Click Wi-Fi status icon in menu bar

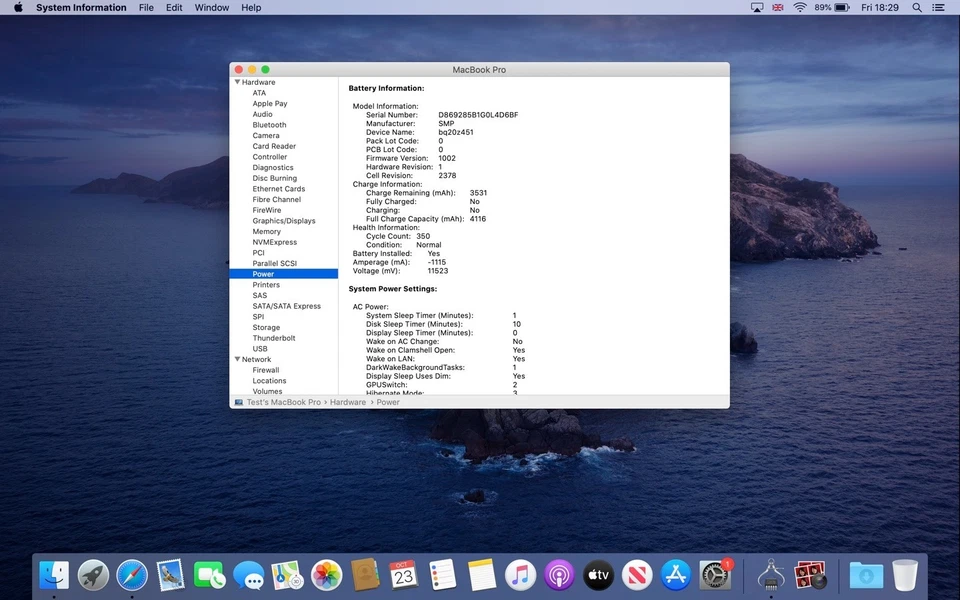pos(800,7)
